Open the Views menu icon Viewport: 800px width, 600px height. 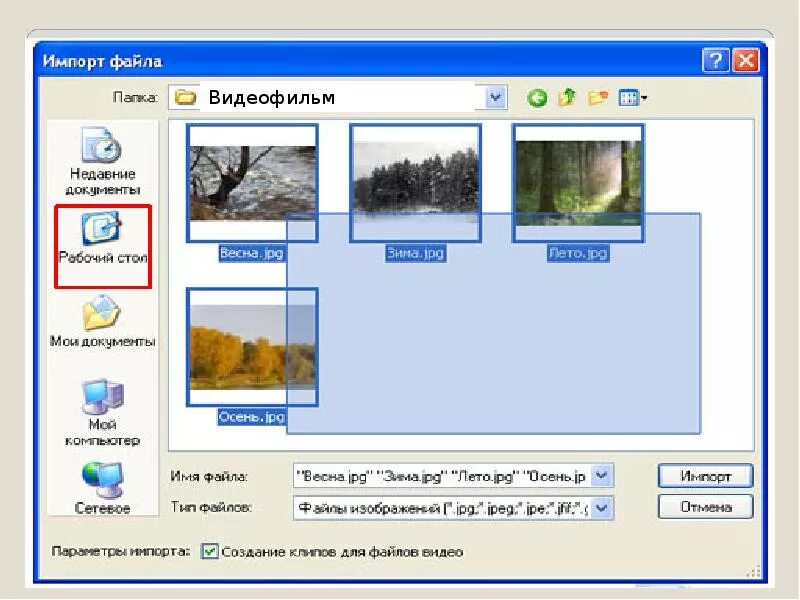coord(632,97)
